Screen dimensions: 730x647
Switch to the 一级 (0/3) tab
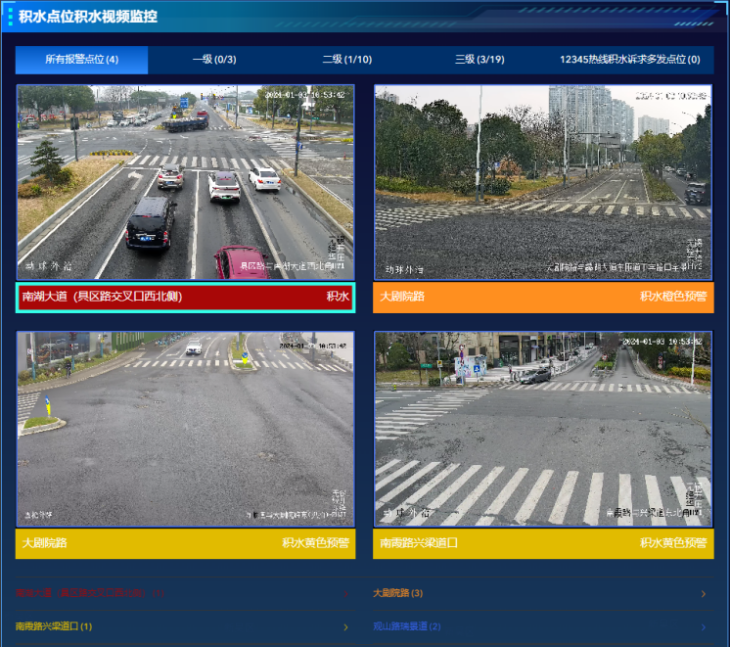214,60
